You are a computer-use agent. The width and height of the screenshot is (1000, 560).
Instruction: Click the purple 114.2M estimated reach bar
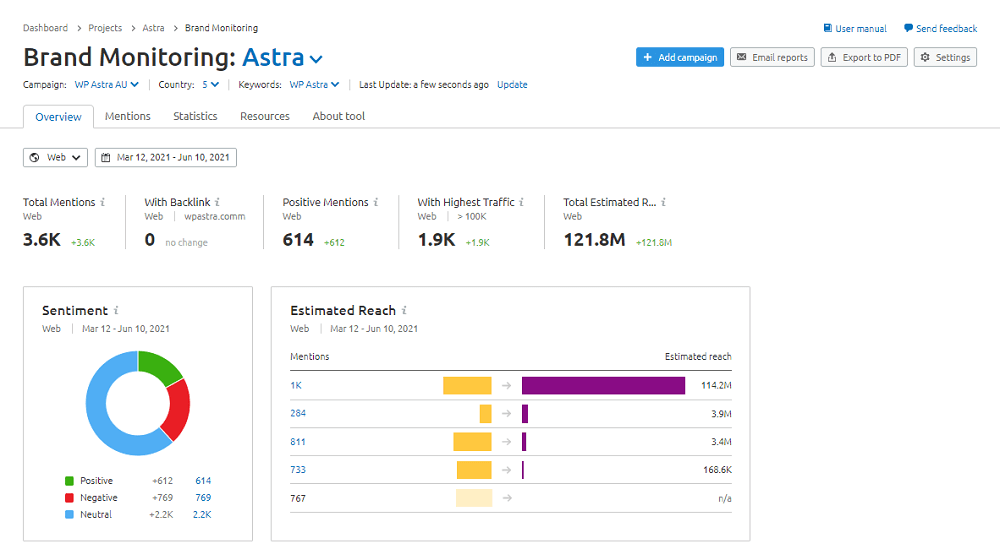click(603, 385)
